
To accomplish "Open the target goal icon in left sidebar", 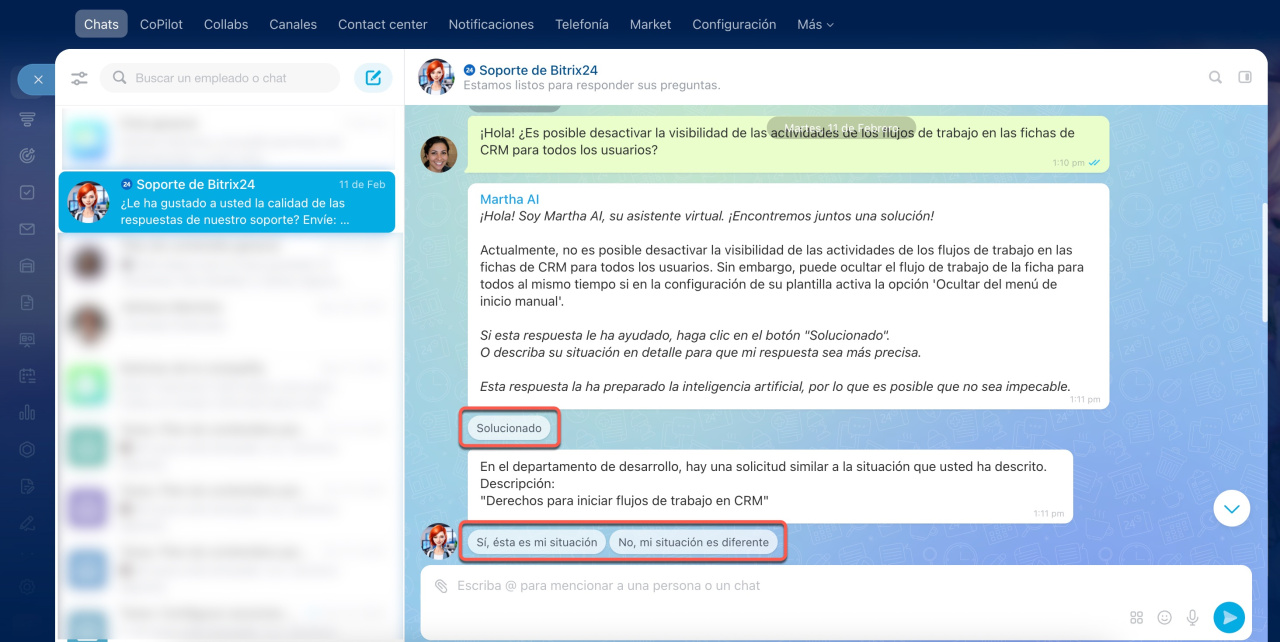I will coord(27,156).
